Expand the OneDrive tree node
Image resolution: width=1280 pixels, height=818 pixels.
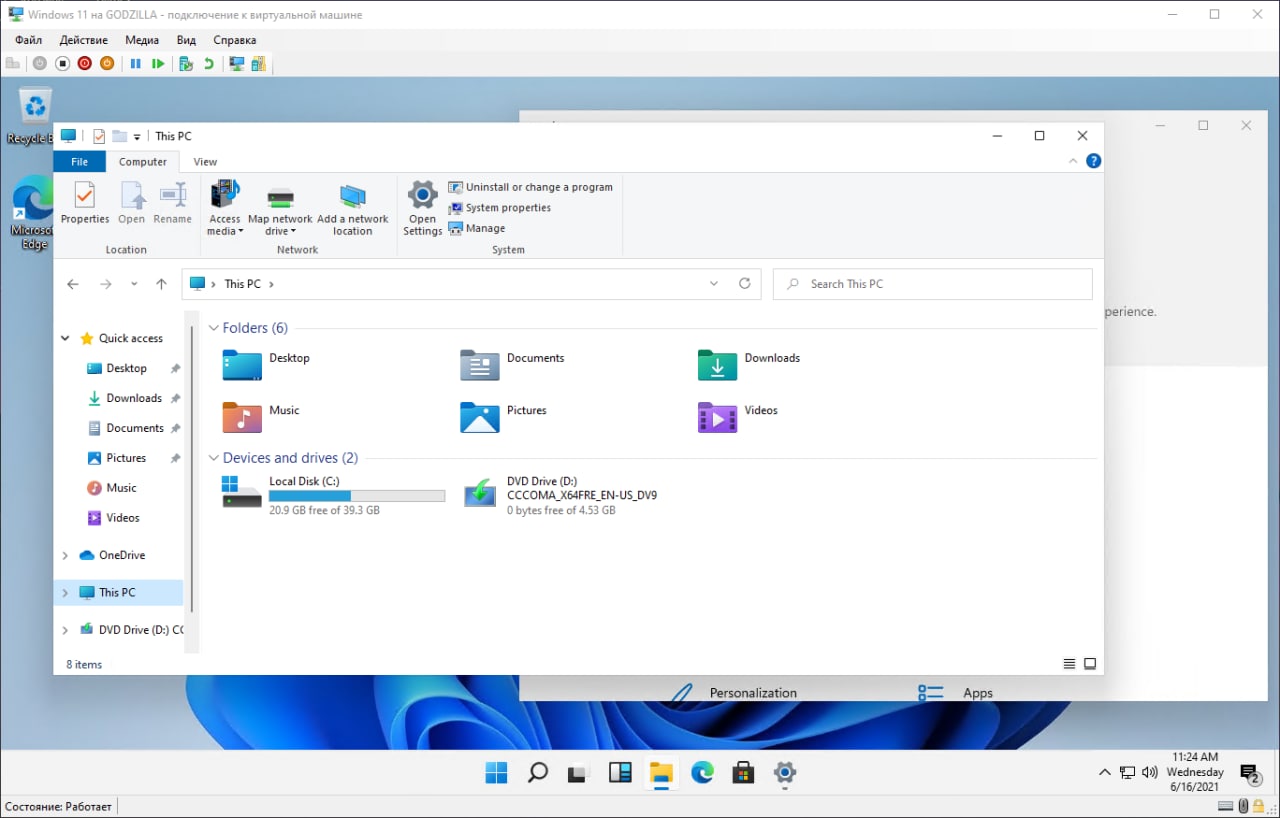(66, 555)
